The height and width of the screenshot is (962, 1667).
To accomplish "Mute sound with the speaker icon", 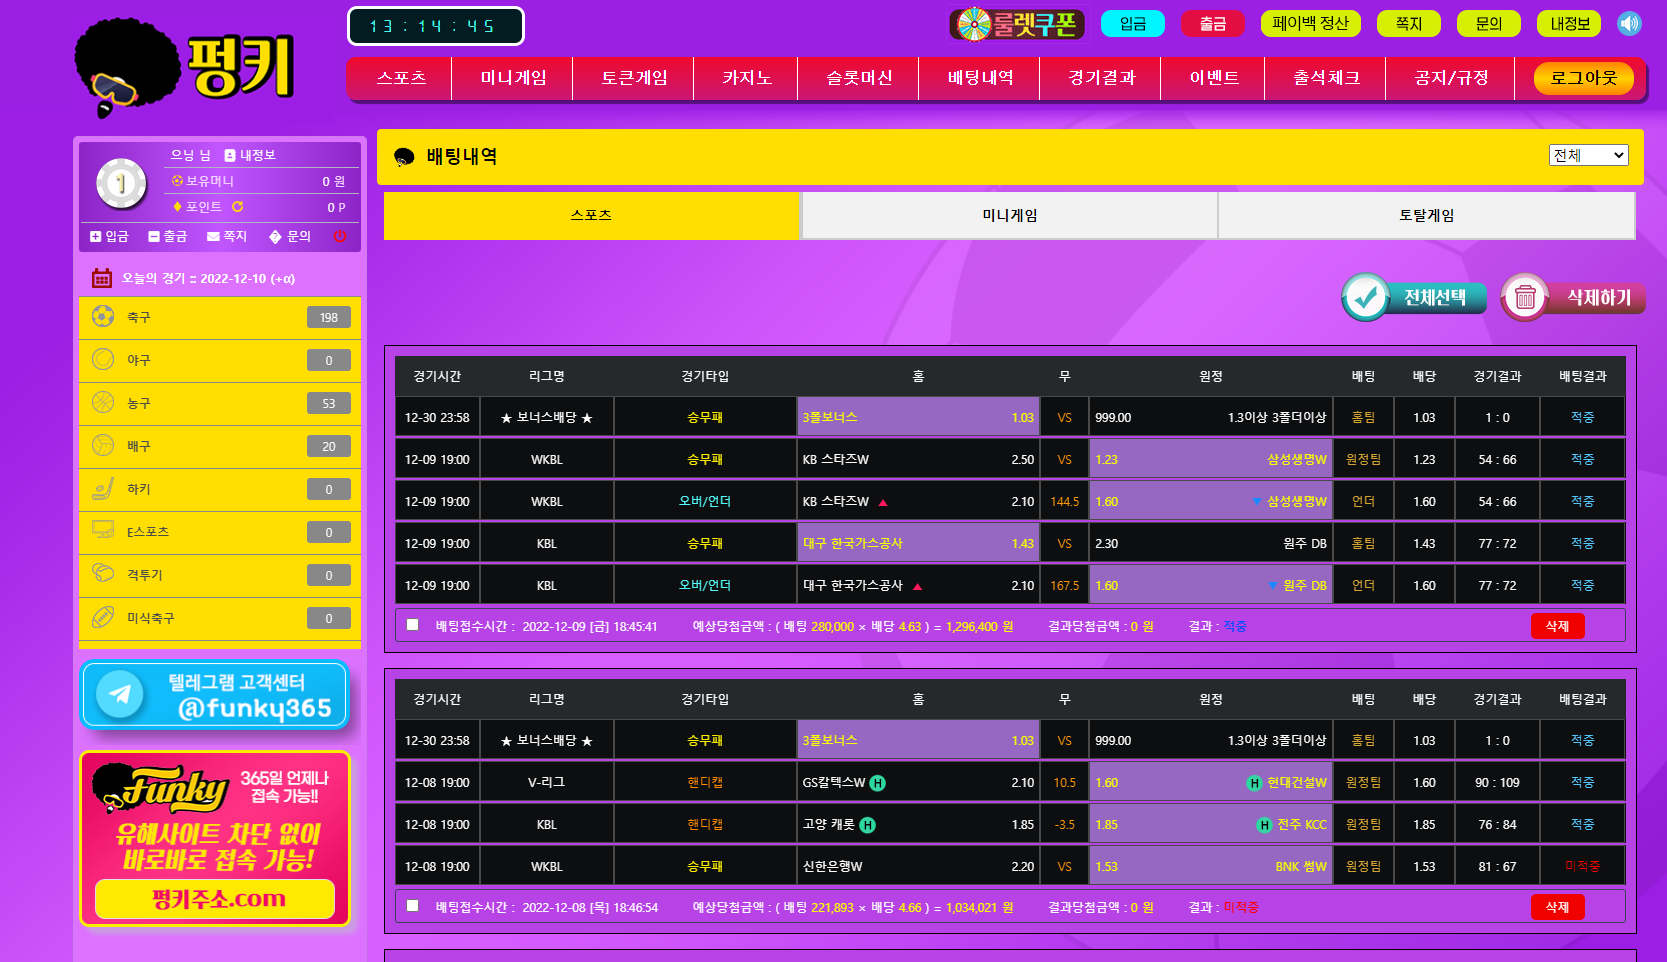I will (x=1629, y=23).
